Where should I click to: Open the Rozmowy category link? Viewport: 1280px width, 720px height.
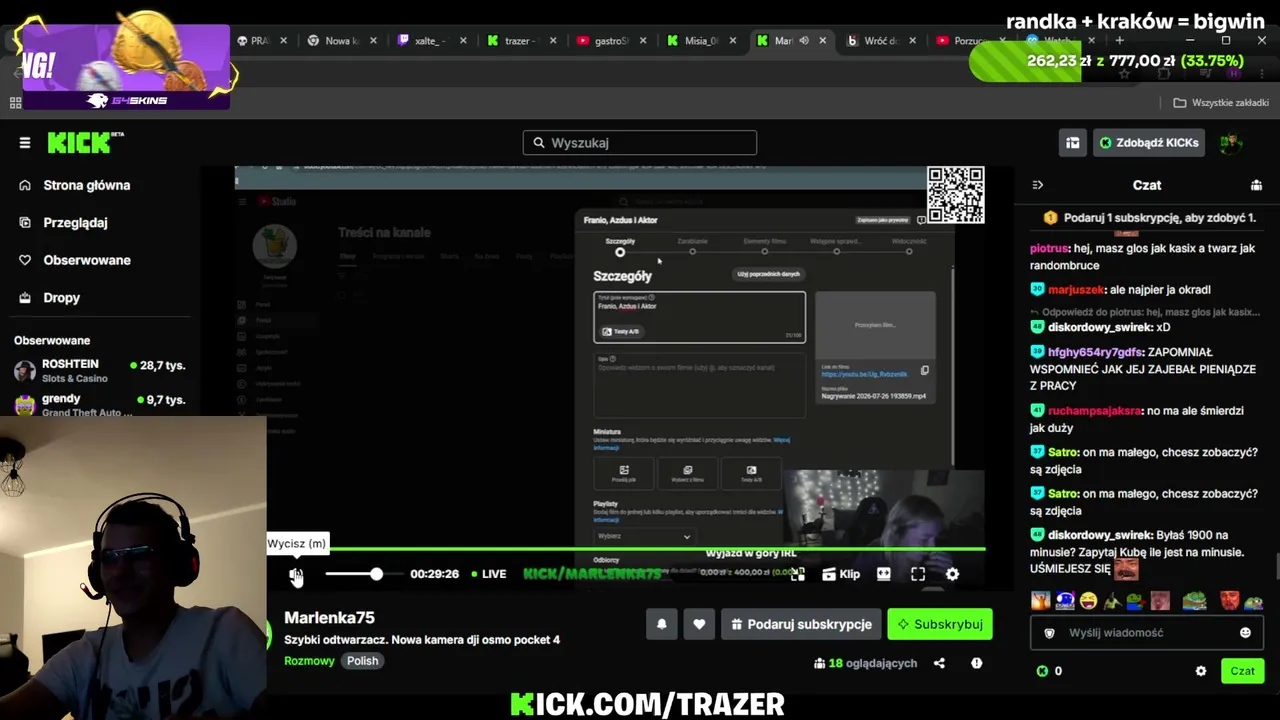pos(309,661)
